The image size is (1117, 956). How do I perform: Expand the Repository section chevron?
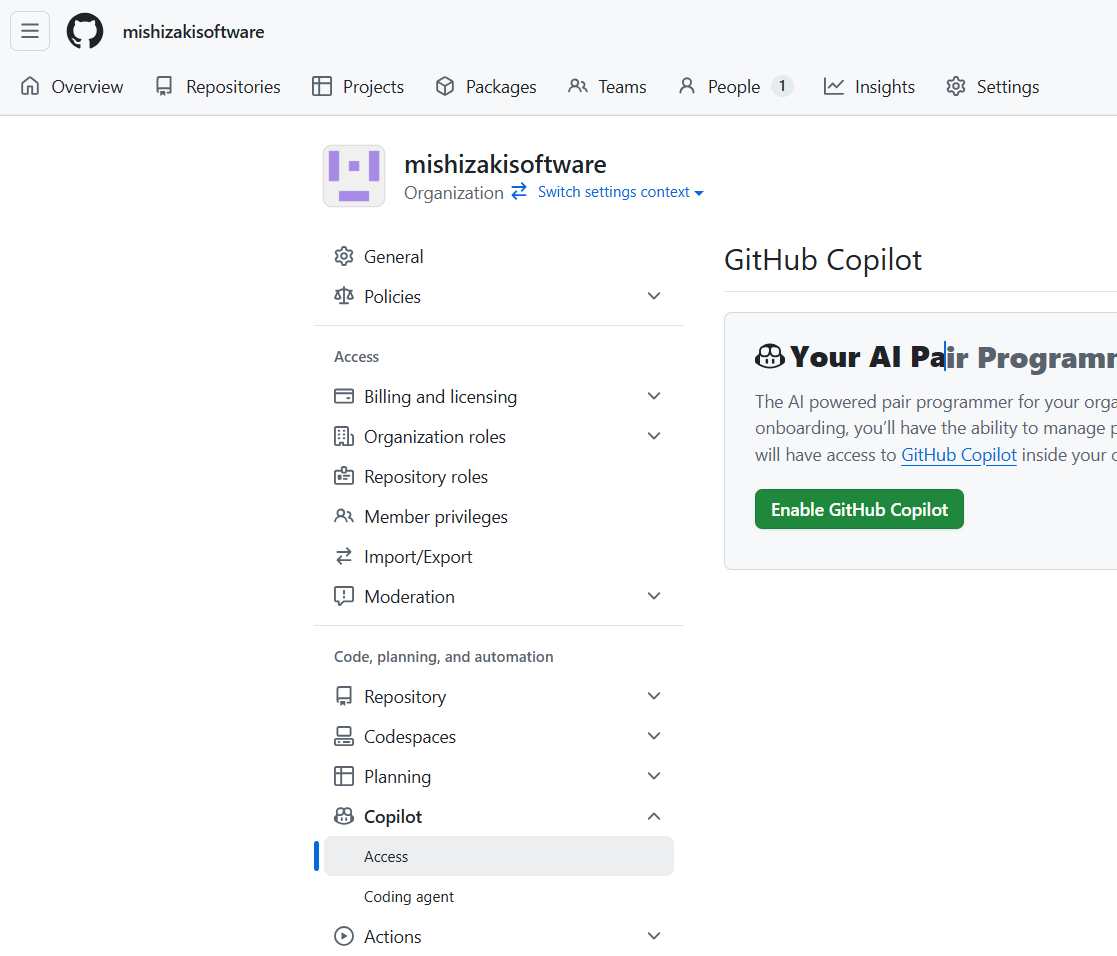(x=654, y=696)
